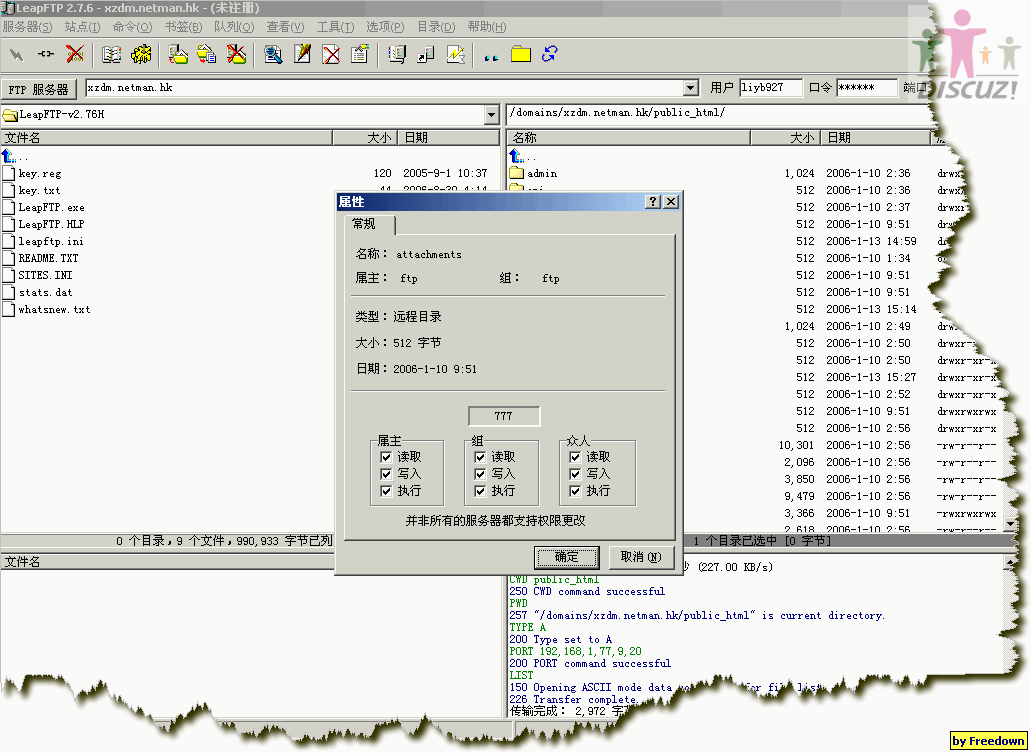The height and width of the screenshot is (753, 1031).
Task: Click the remote path field /domains/xzdm.netman.hk/public_html/
Action: point(720,113)
